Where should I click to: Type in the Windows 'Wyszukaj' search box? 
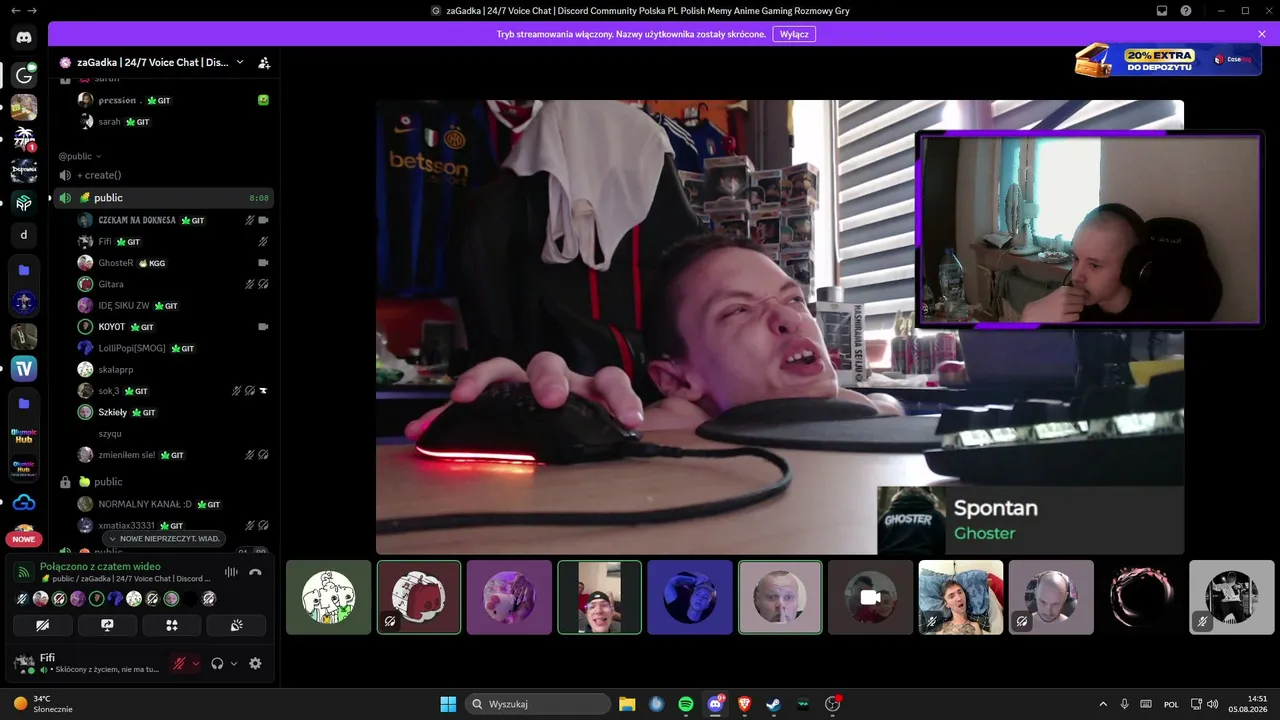539,704
